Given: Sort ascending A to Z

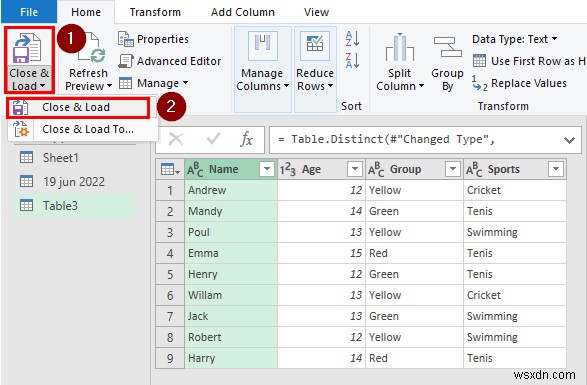Looking at the screenshot, I should point(352,39).
